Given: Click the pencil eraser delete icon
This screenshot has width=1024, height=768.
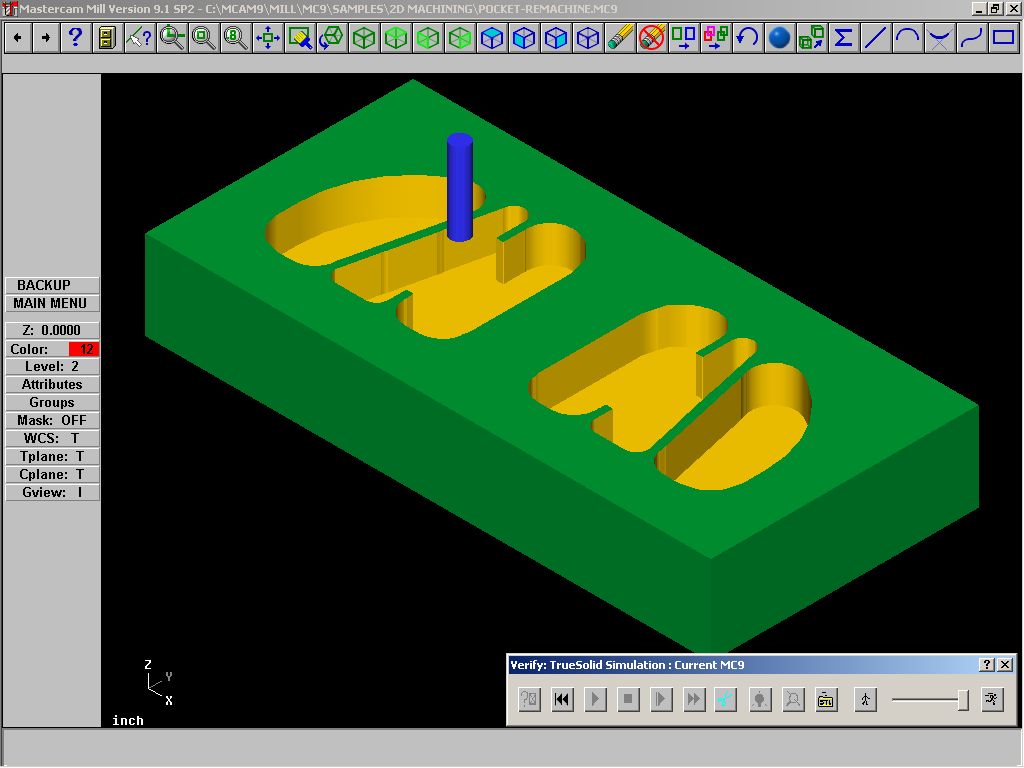Looking at the screenshot, I should coord(620,38).
